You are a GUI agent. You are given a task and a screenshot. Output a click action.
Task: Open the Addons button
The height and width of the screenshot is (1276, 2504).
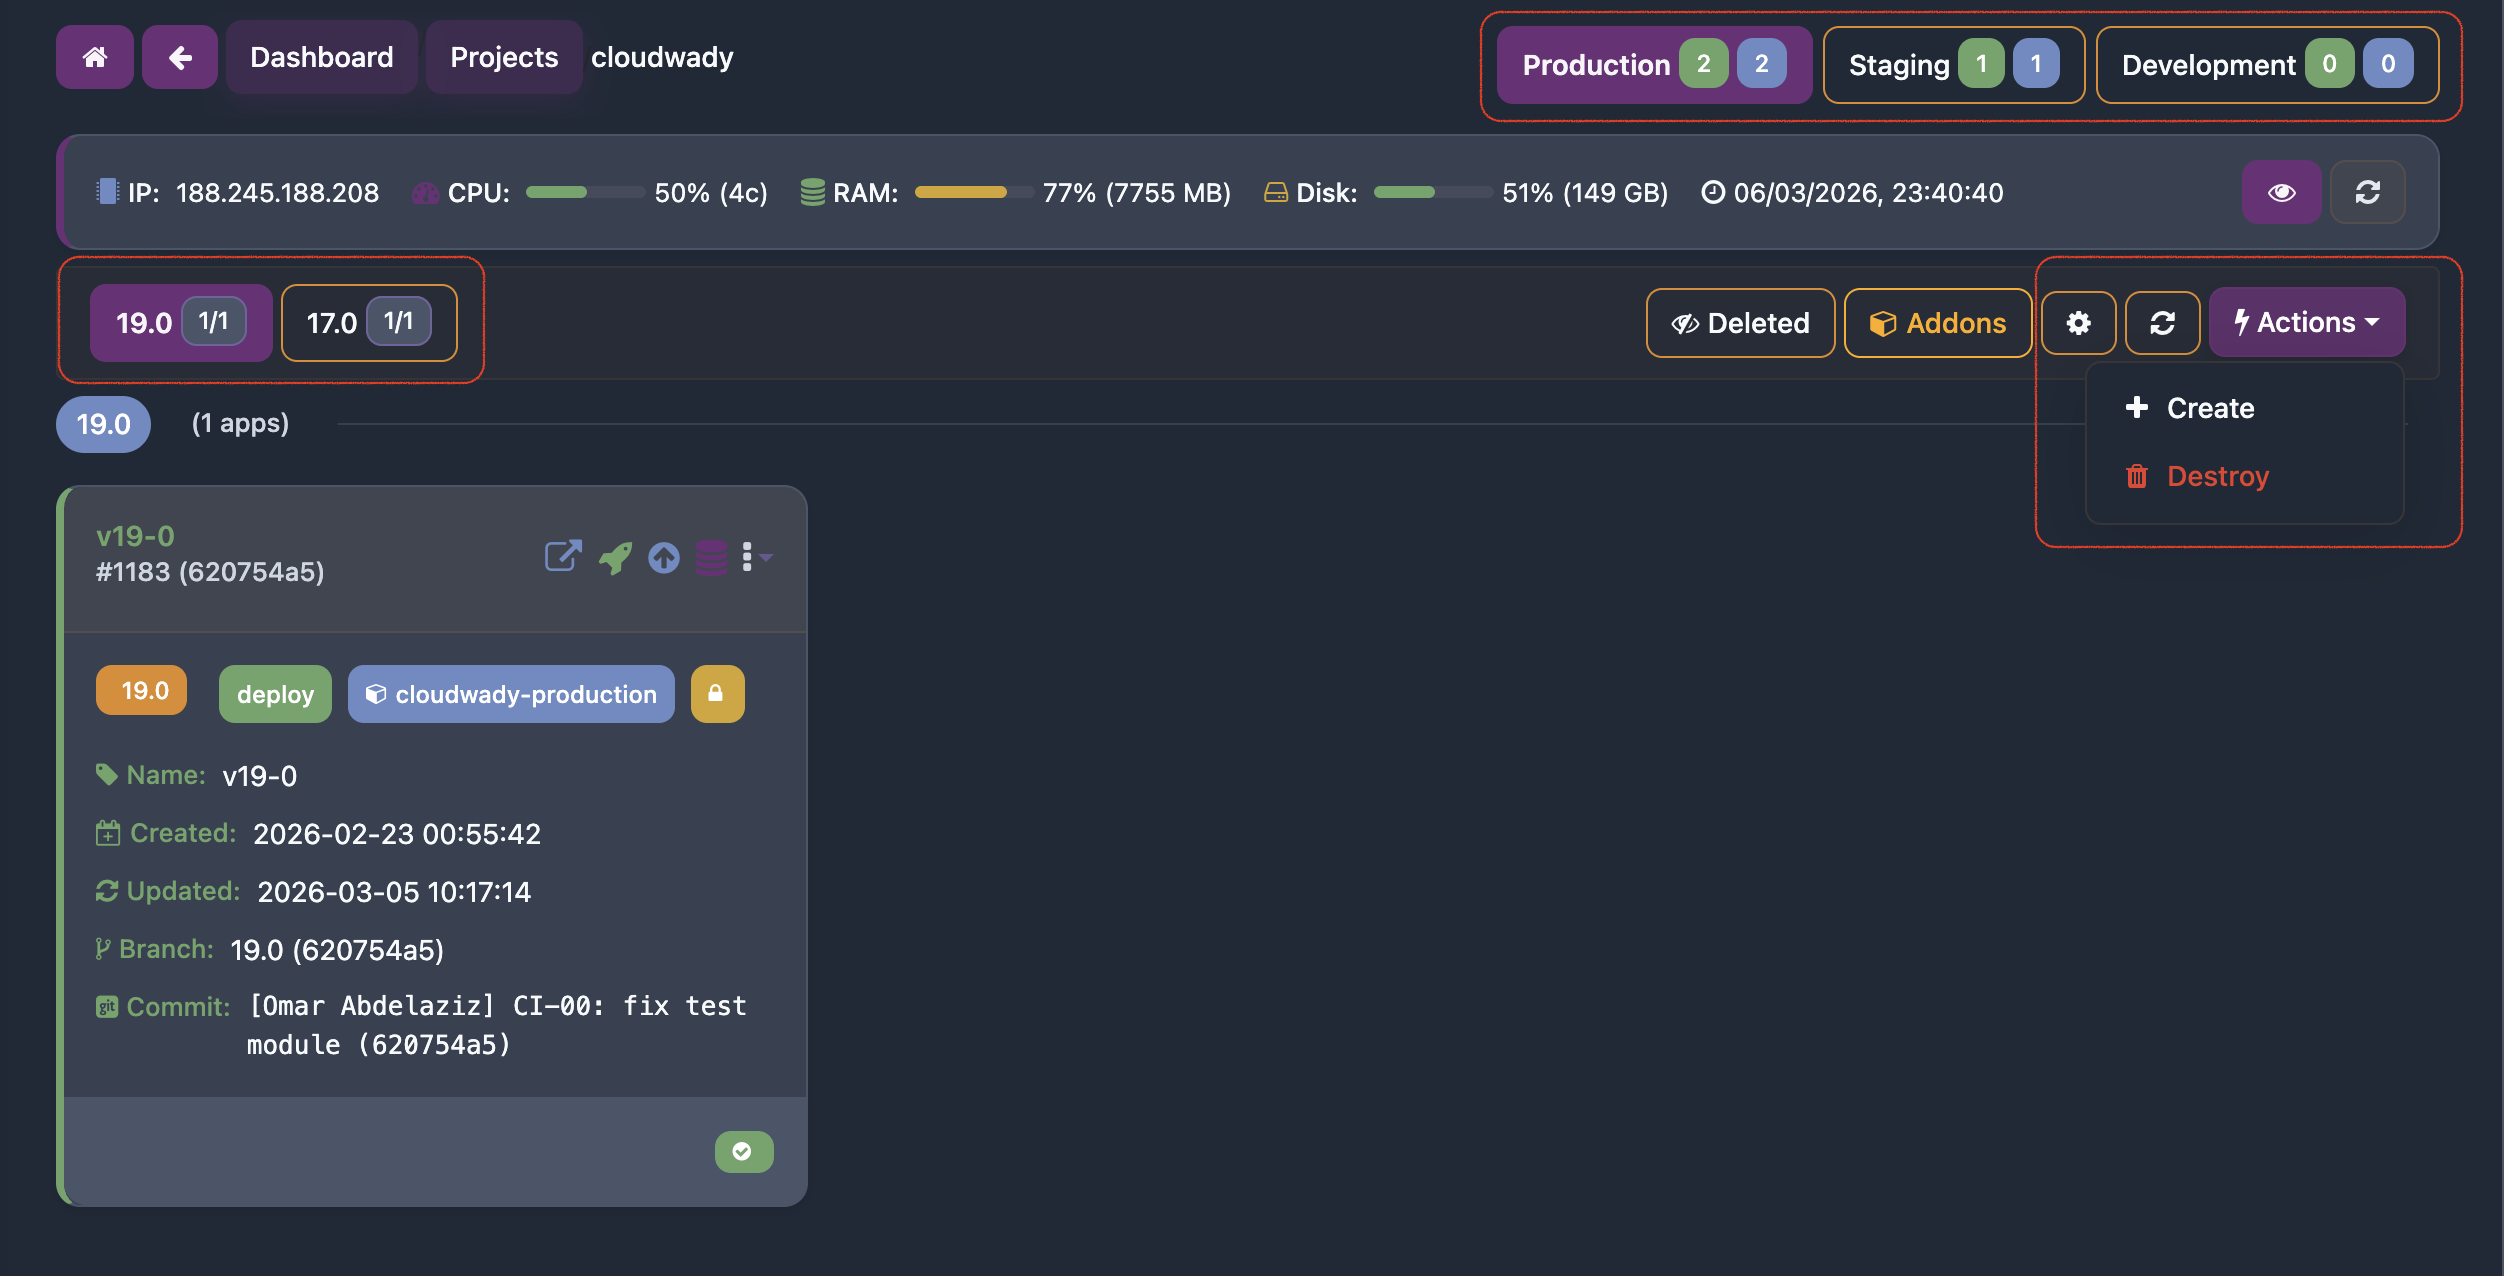1937,323
